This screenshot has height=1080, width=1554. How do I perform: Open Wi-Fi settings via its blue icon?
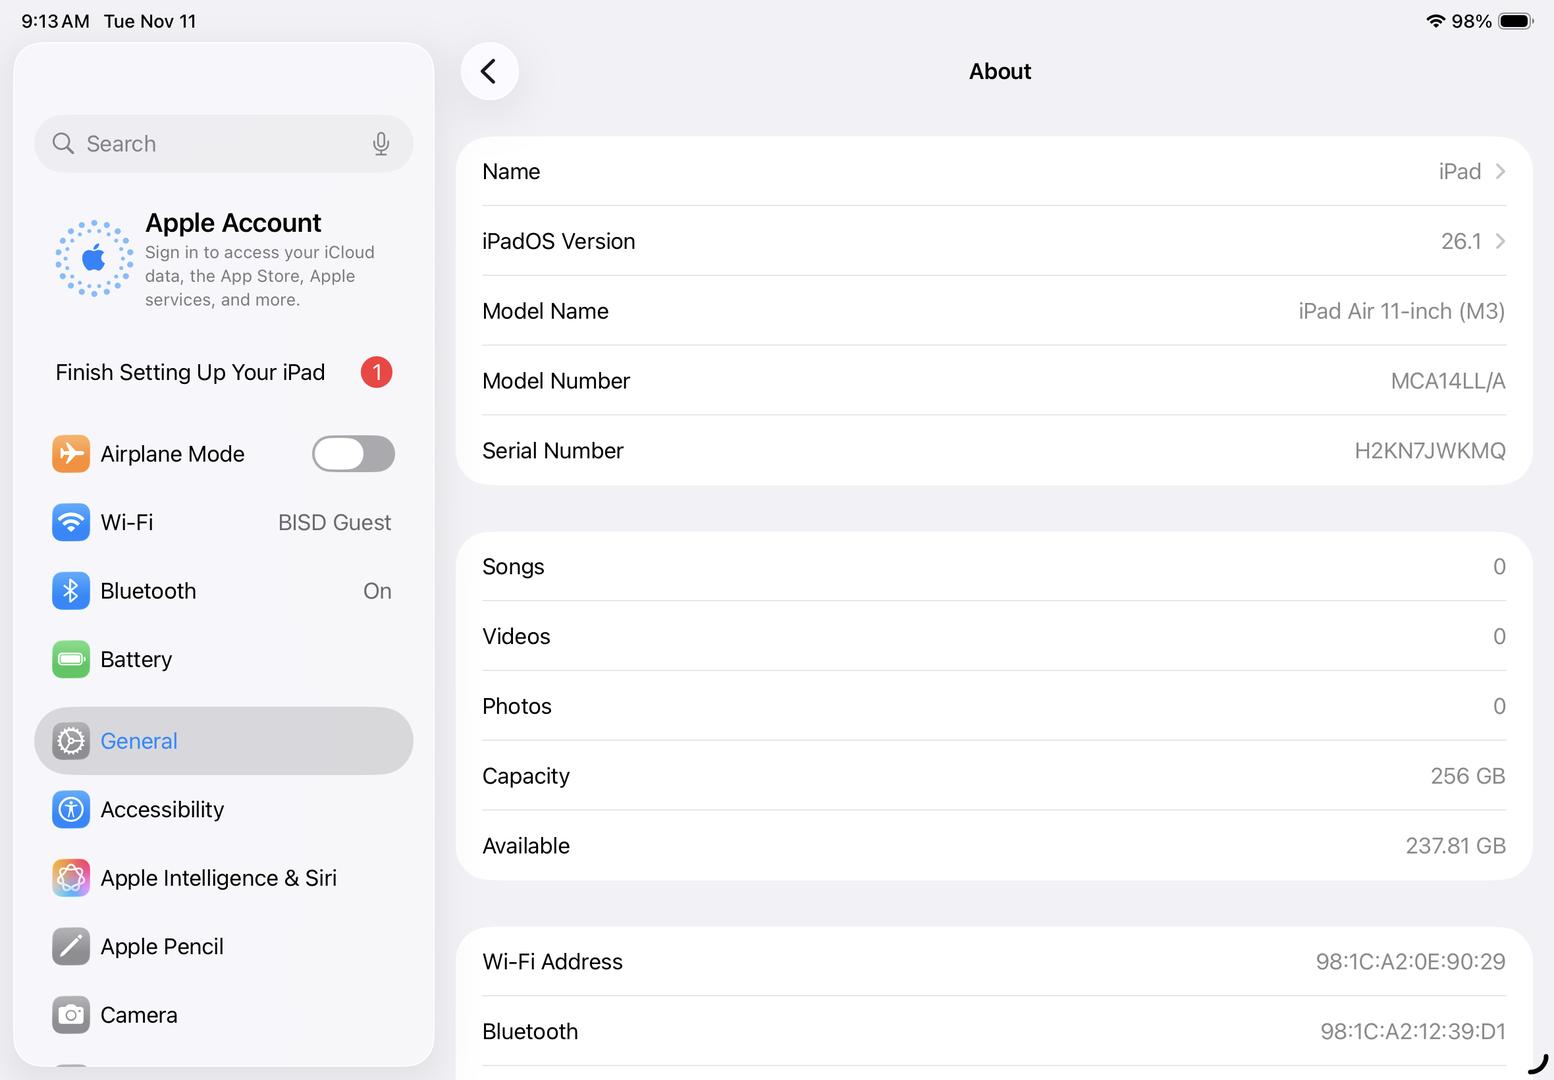tap(71, 522)
